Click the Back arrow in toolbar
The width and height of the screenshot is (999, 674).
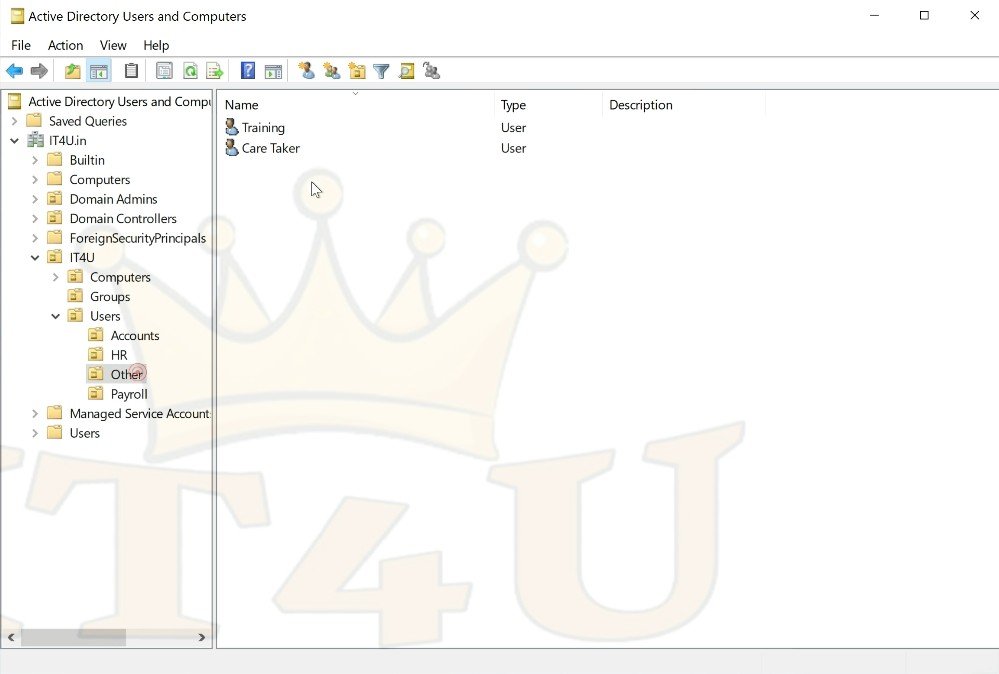[x=14, y=71]
